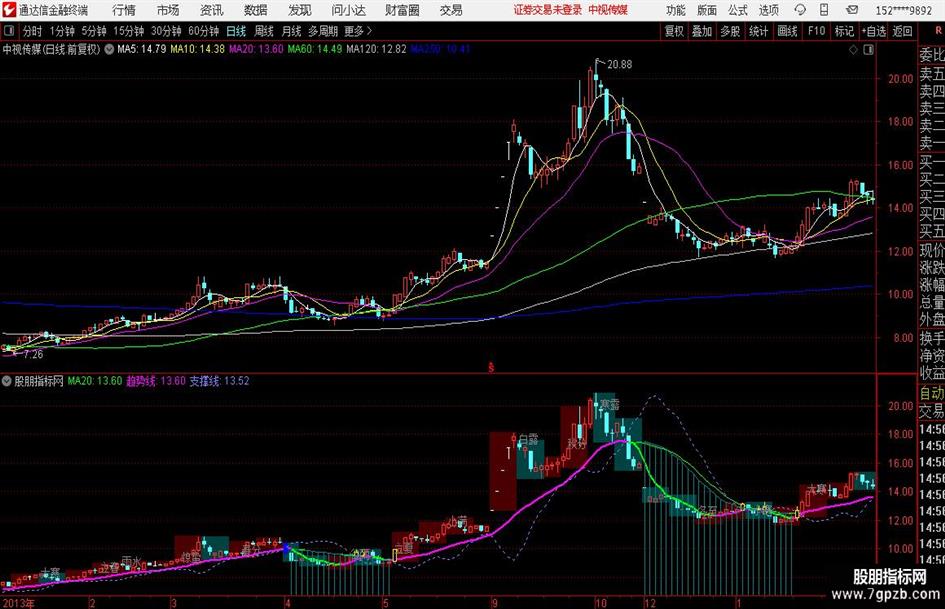The image size is (945, 609).
Task: Click the 多股 multi-stock button
Action: (730, 31)
